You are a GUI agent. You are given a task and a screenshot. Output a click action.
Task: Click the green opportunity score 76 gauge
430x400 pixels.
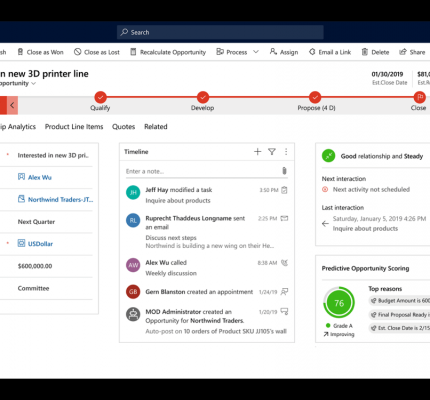pos(339,303)
